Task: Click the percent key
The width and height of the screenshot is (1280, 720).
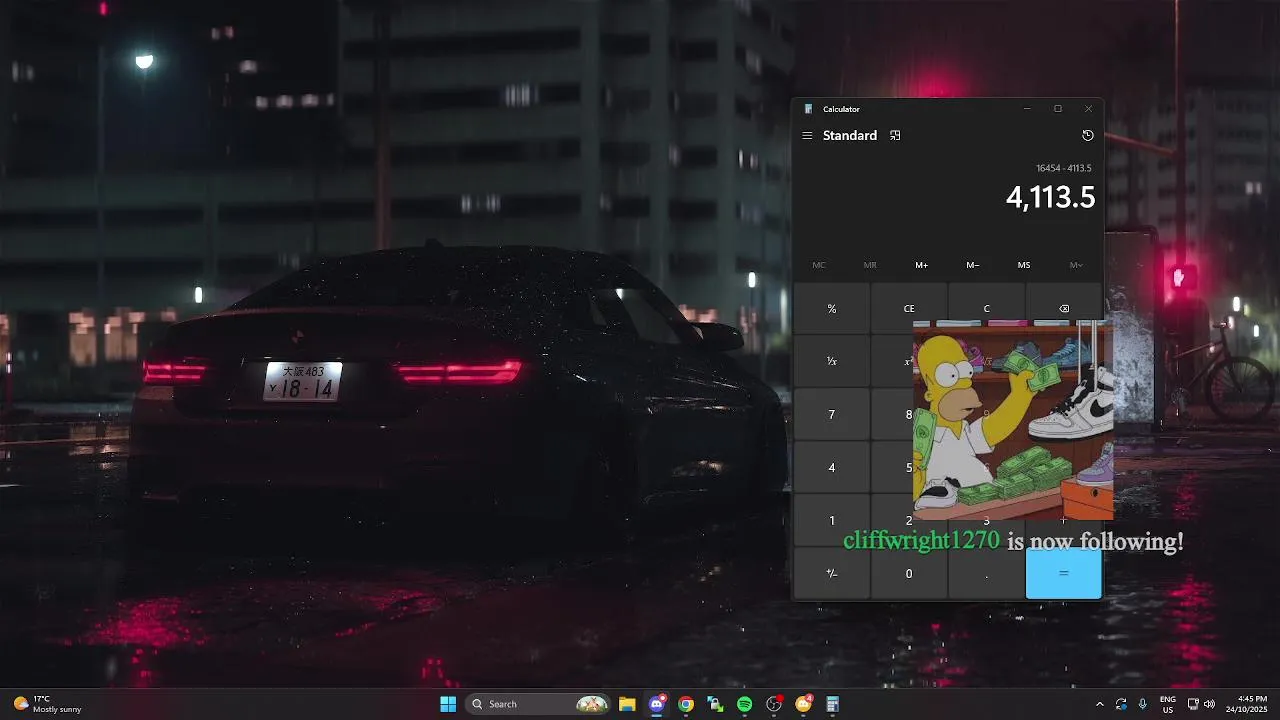Action: 832,308
